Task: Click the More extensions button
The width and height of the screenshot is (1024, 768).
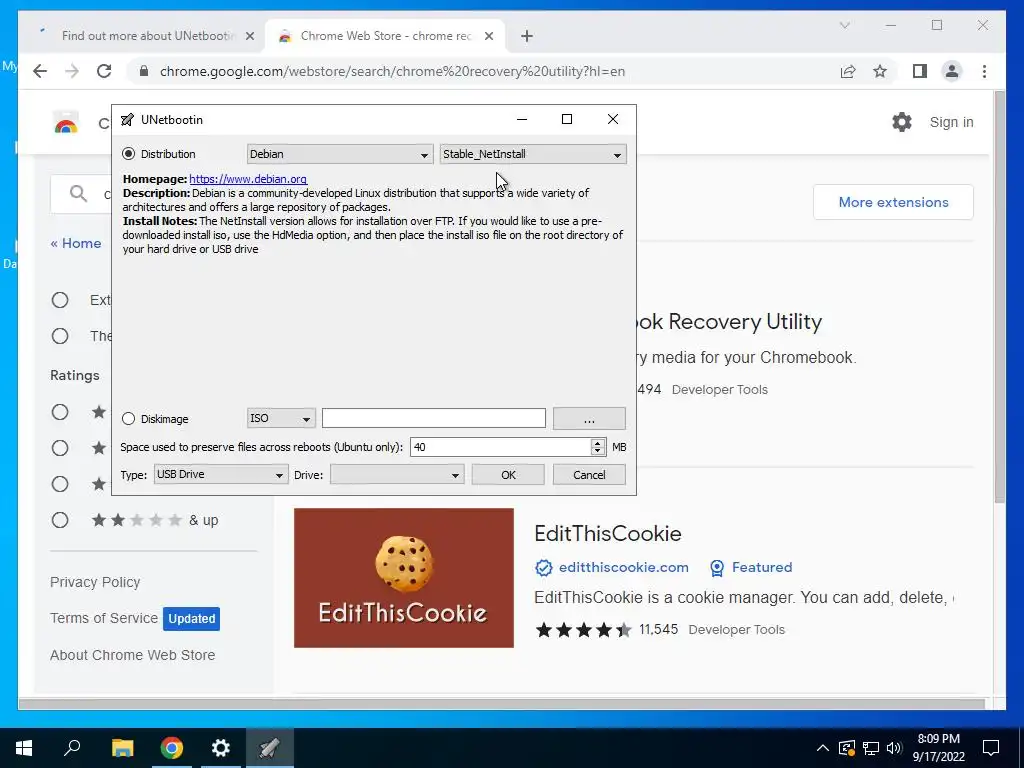Action: point(893,202)
